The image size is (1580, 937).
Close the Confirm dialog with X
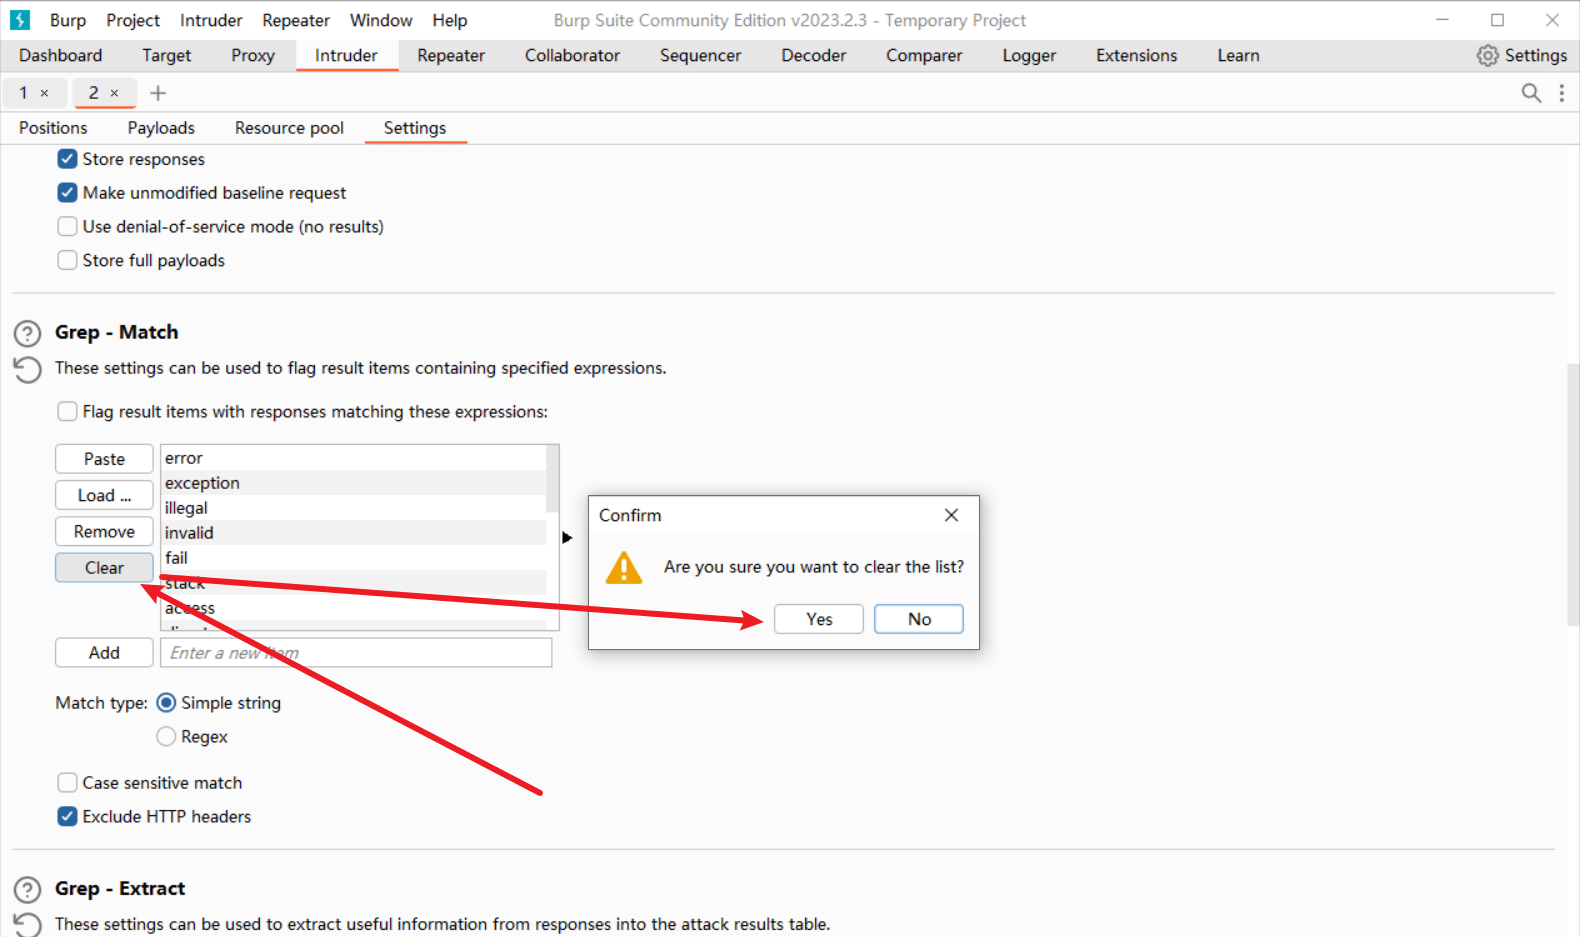pos(951,515)
